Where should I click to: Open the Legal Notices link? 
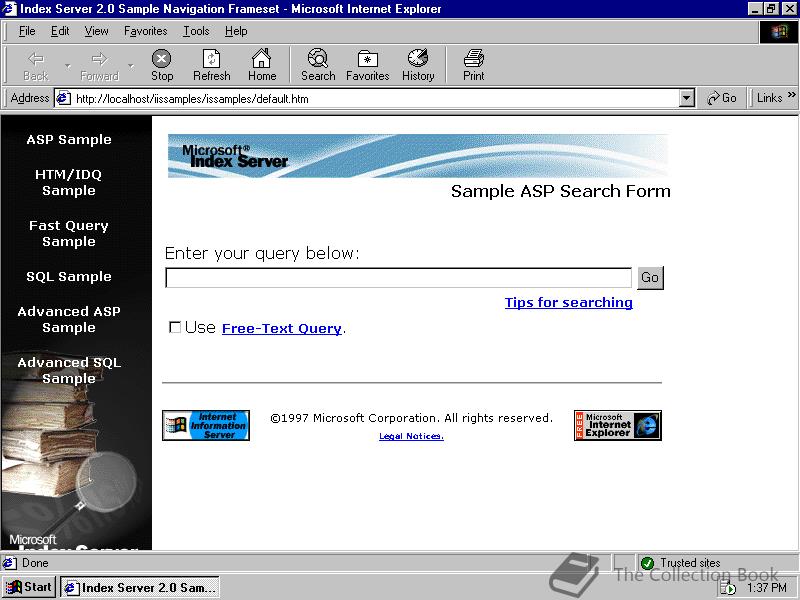(411, 436)
